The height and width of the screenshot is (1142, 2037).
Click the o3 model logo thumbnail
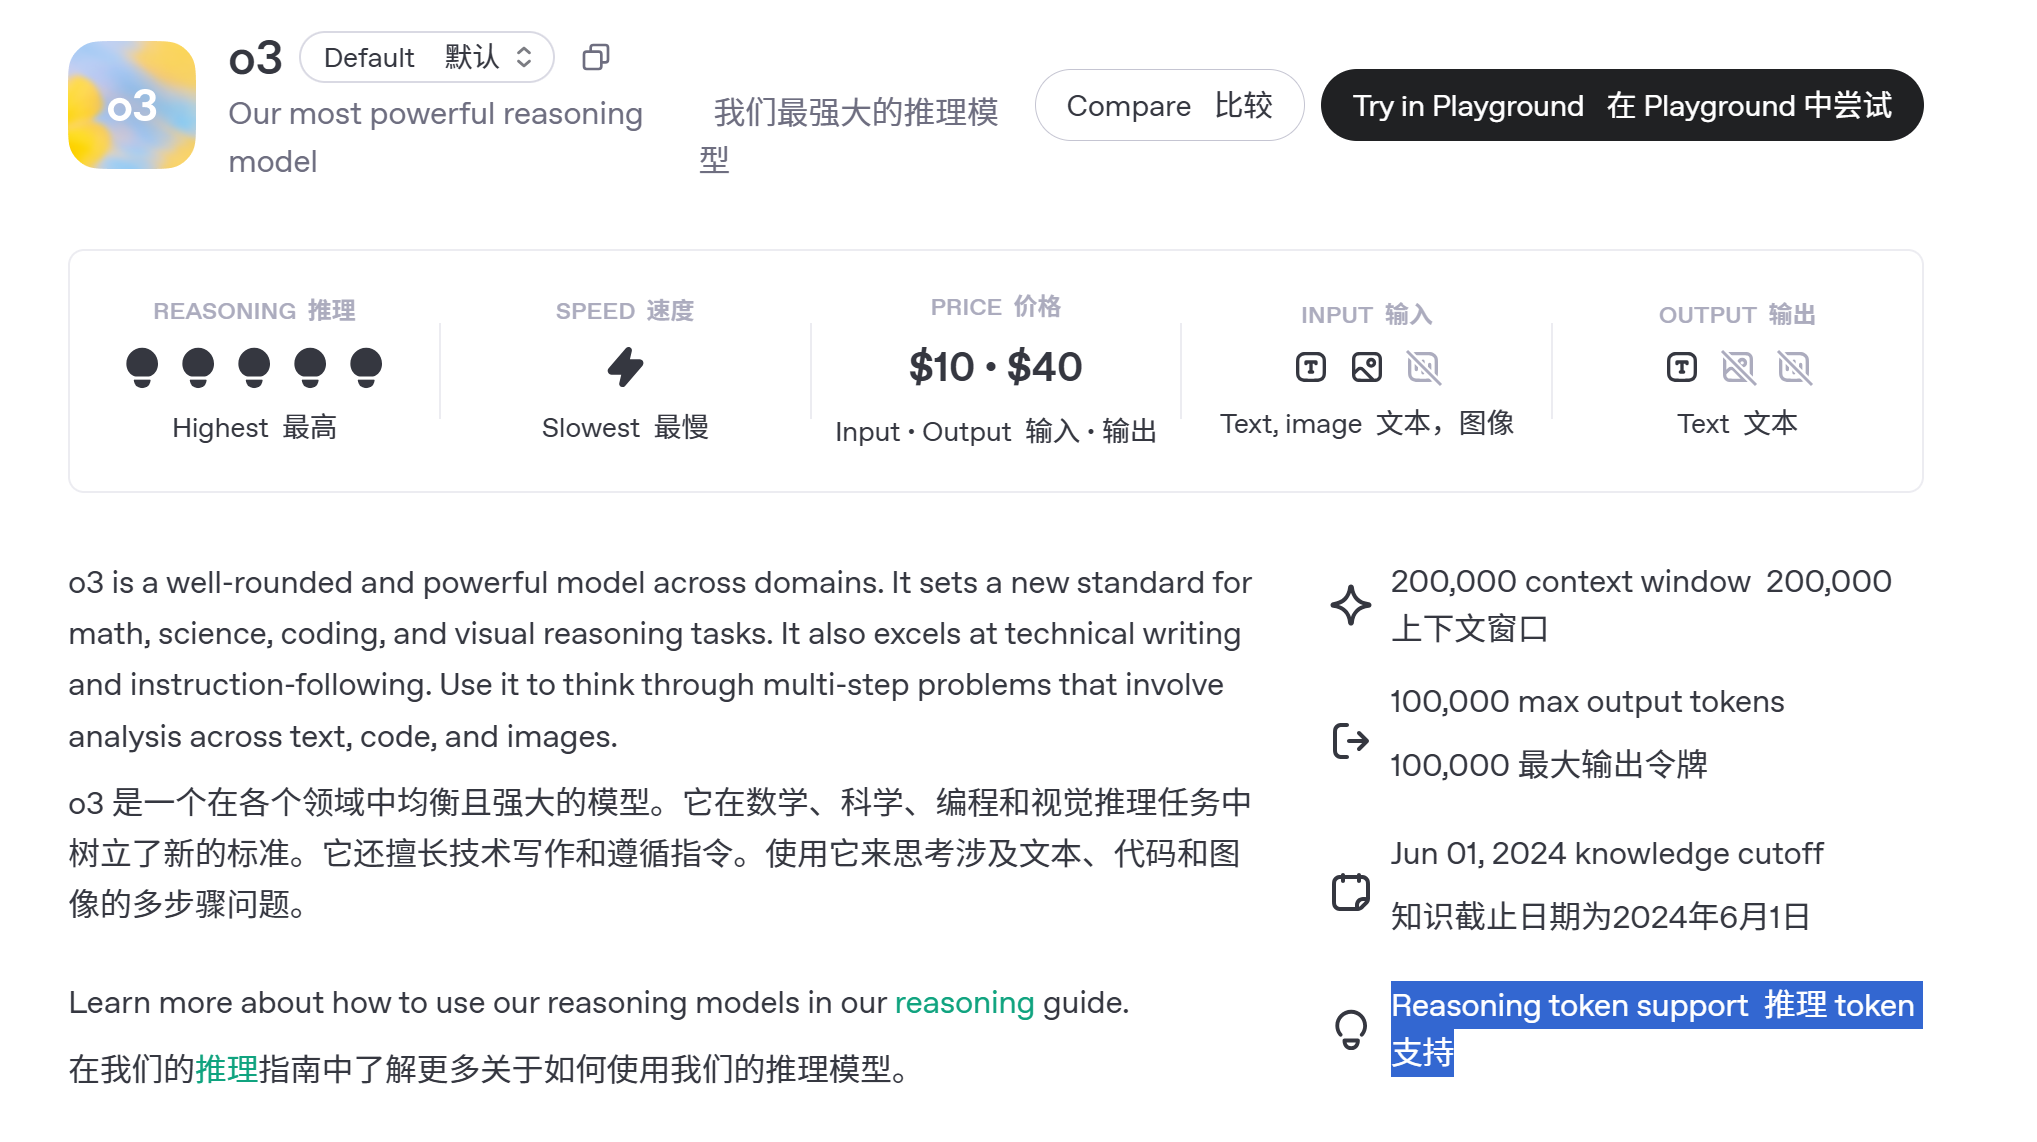[x=132, y=105]
